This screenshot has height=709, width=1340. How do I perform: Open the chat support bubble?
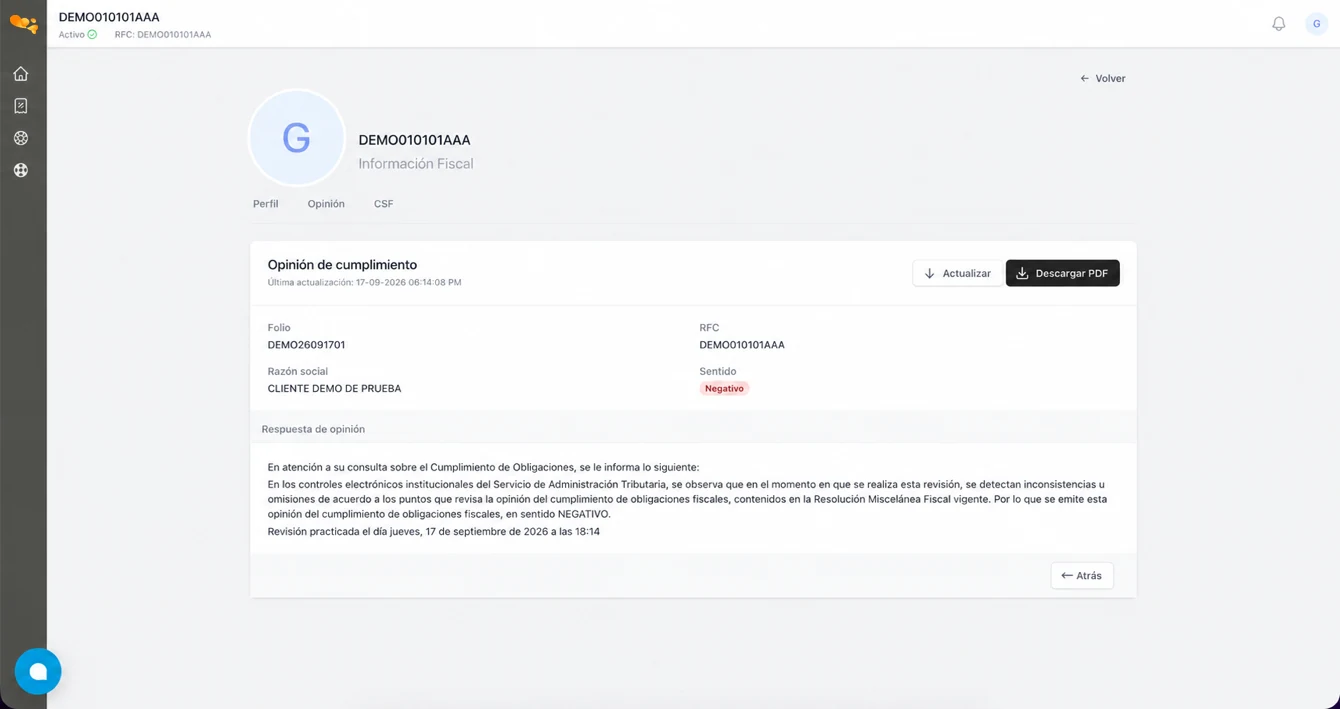coord(38,671)
